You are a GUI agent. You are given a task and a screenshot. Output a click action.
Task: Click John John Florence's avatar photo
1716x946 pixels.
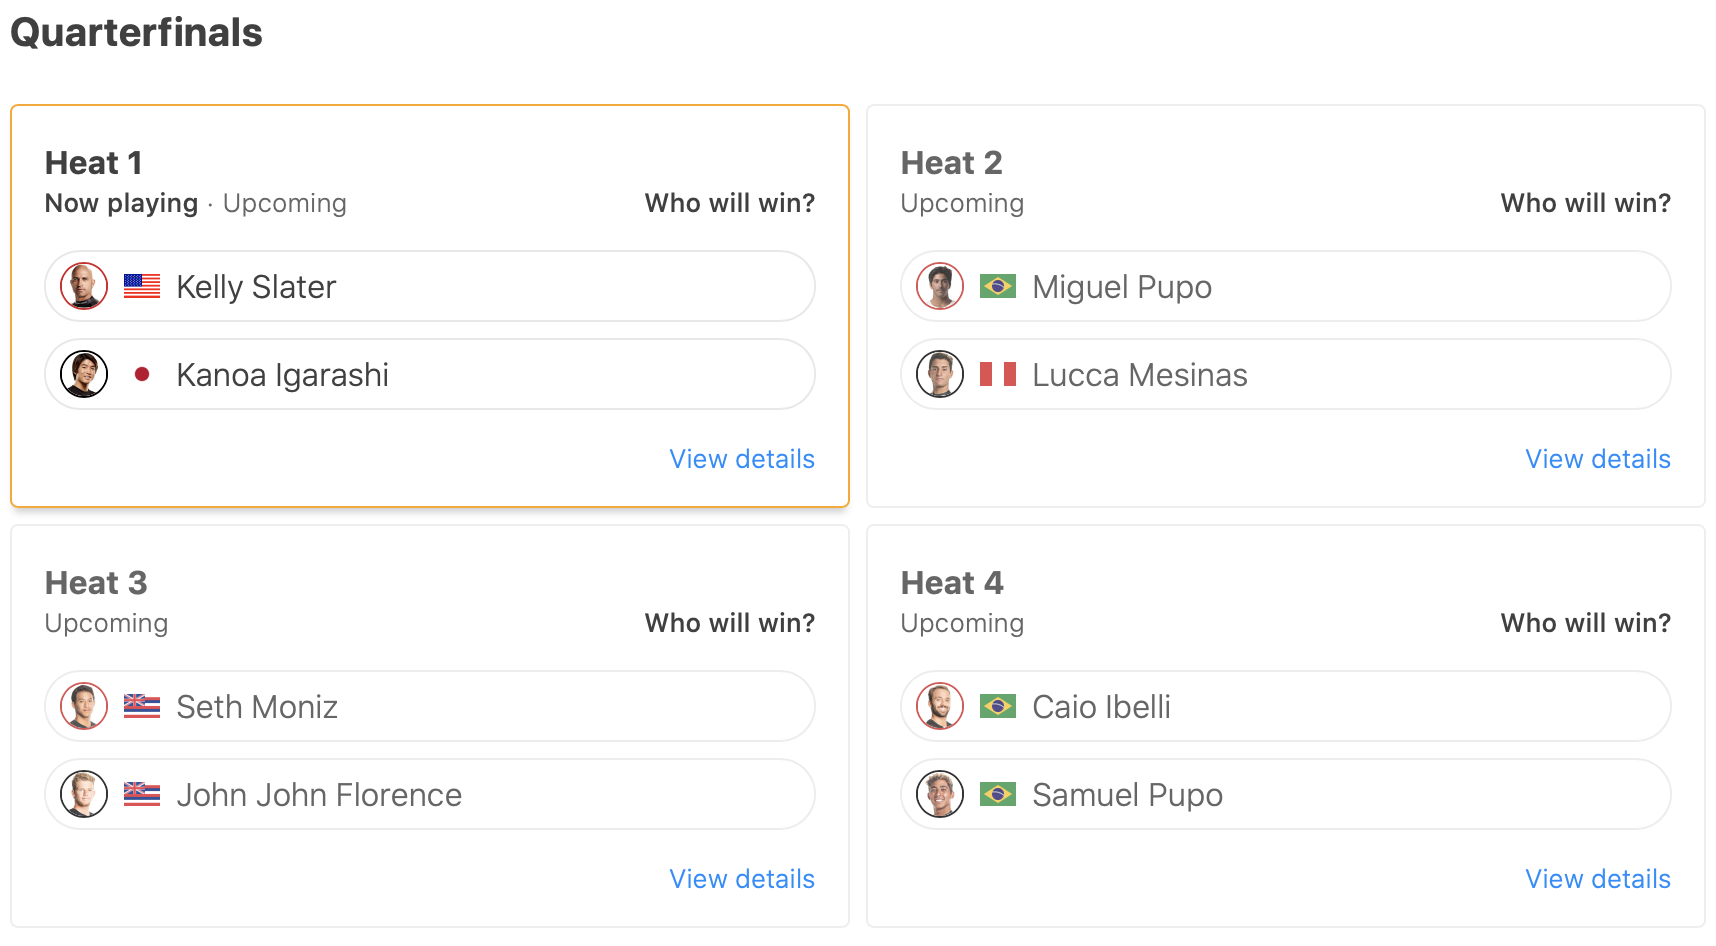pyautogui.click(x=84, y=795)
